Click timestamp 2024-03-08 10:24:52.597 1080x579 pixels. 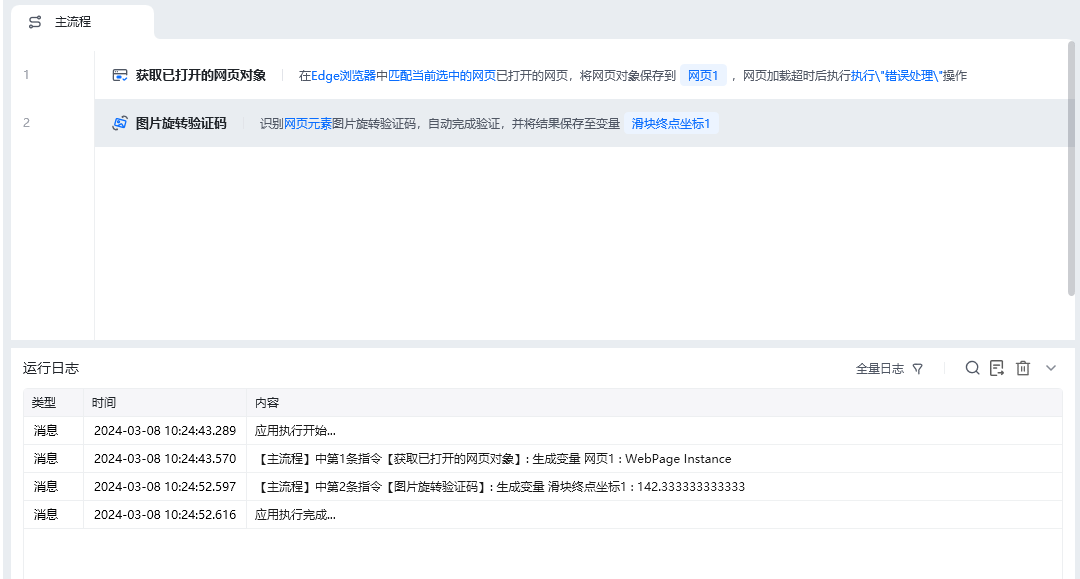pyautogui.click(x=165, y=487)
